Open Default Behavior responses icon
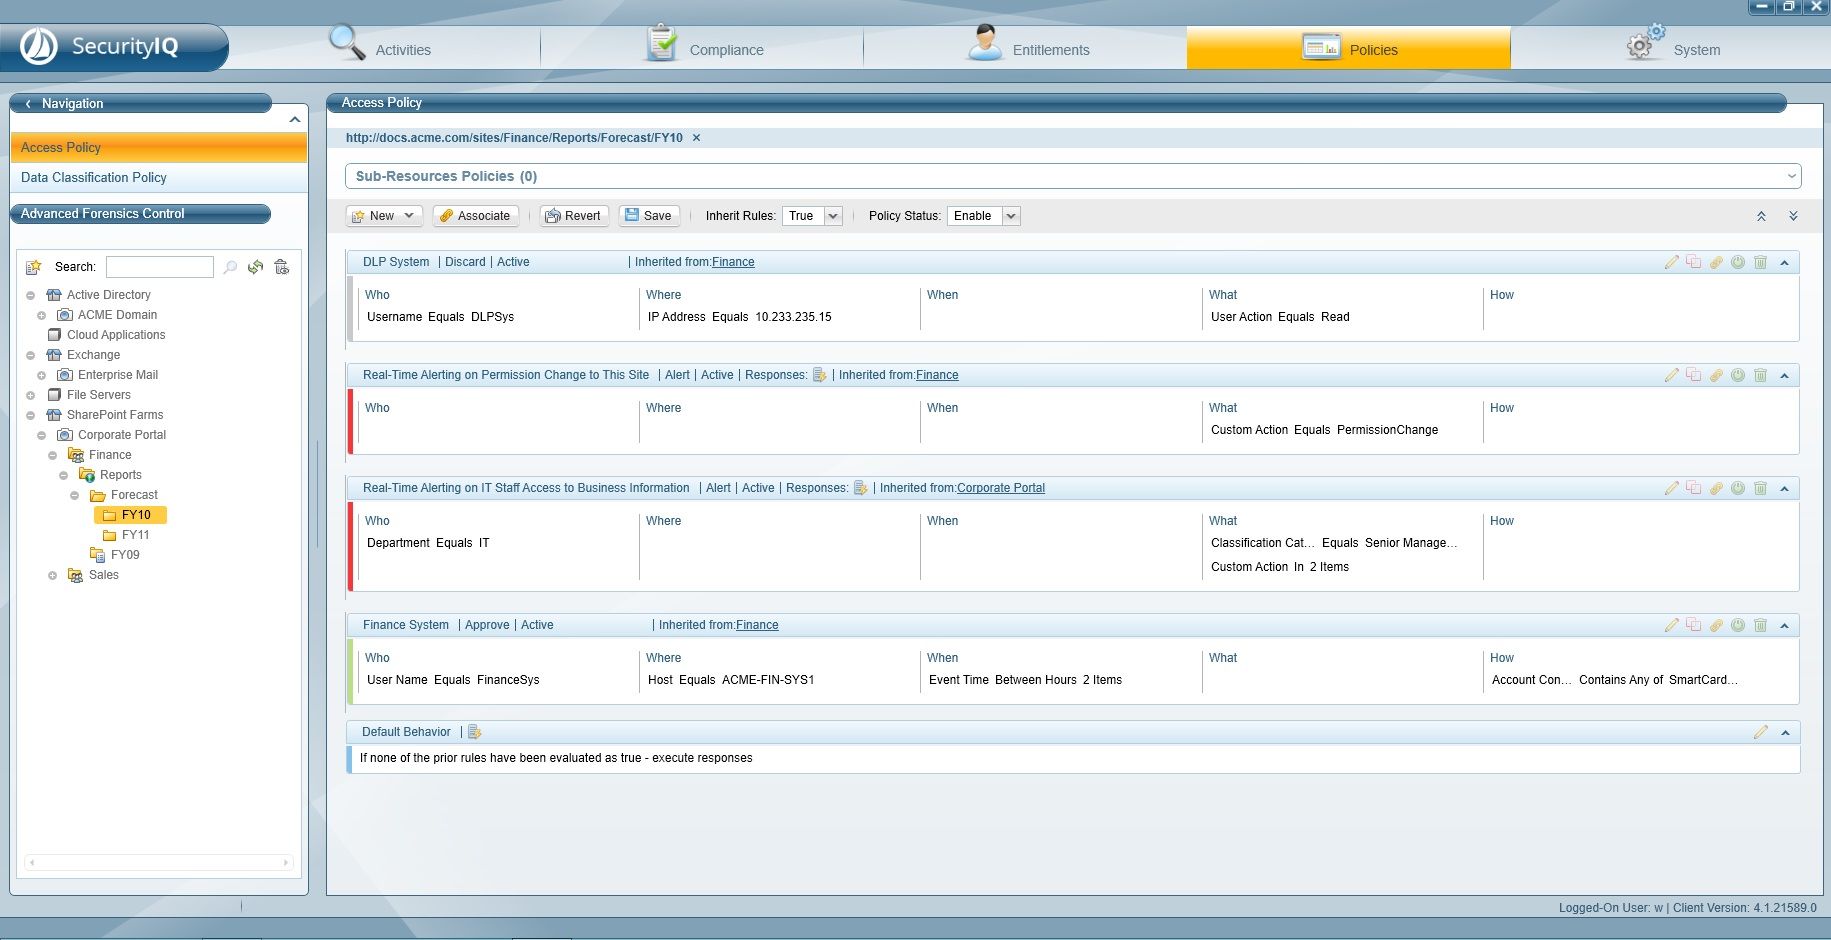1831x940 pixels. pos(475,732)
